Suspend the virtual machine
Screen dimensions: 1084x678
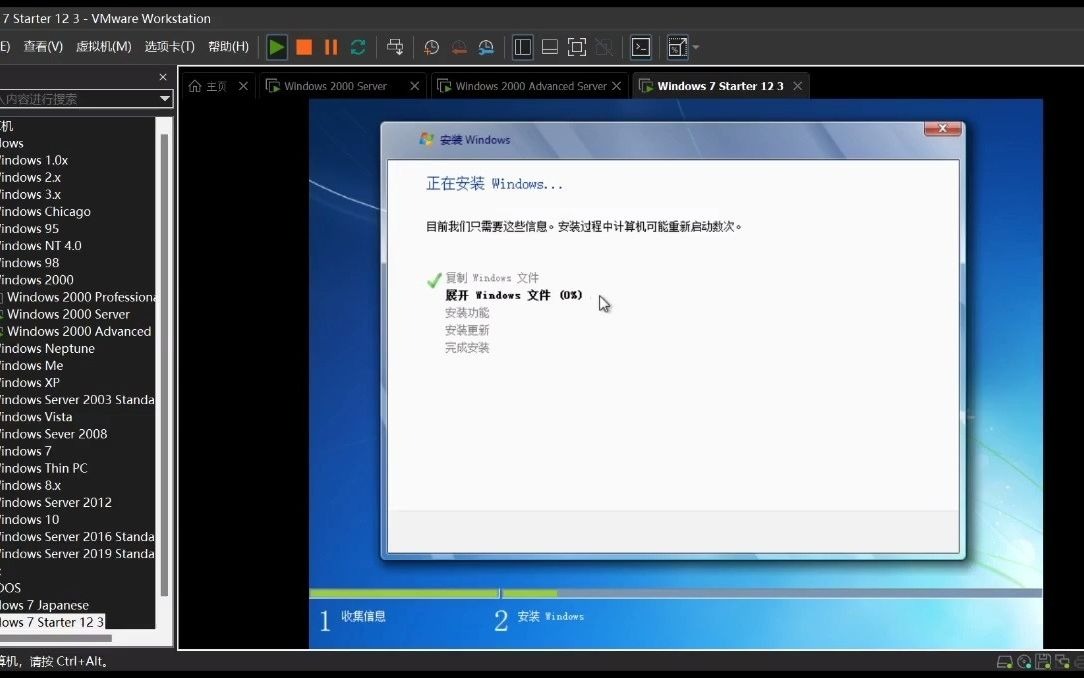[x=329, y=47]
